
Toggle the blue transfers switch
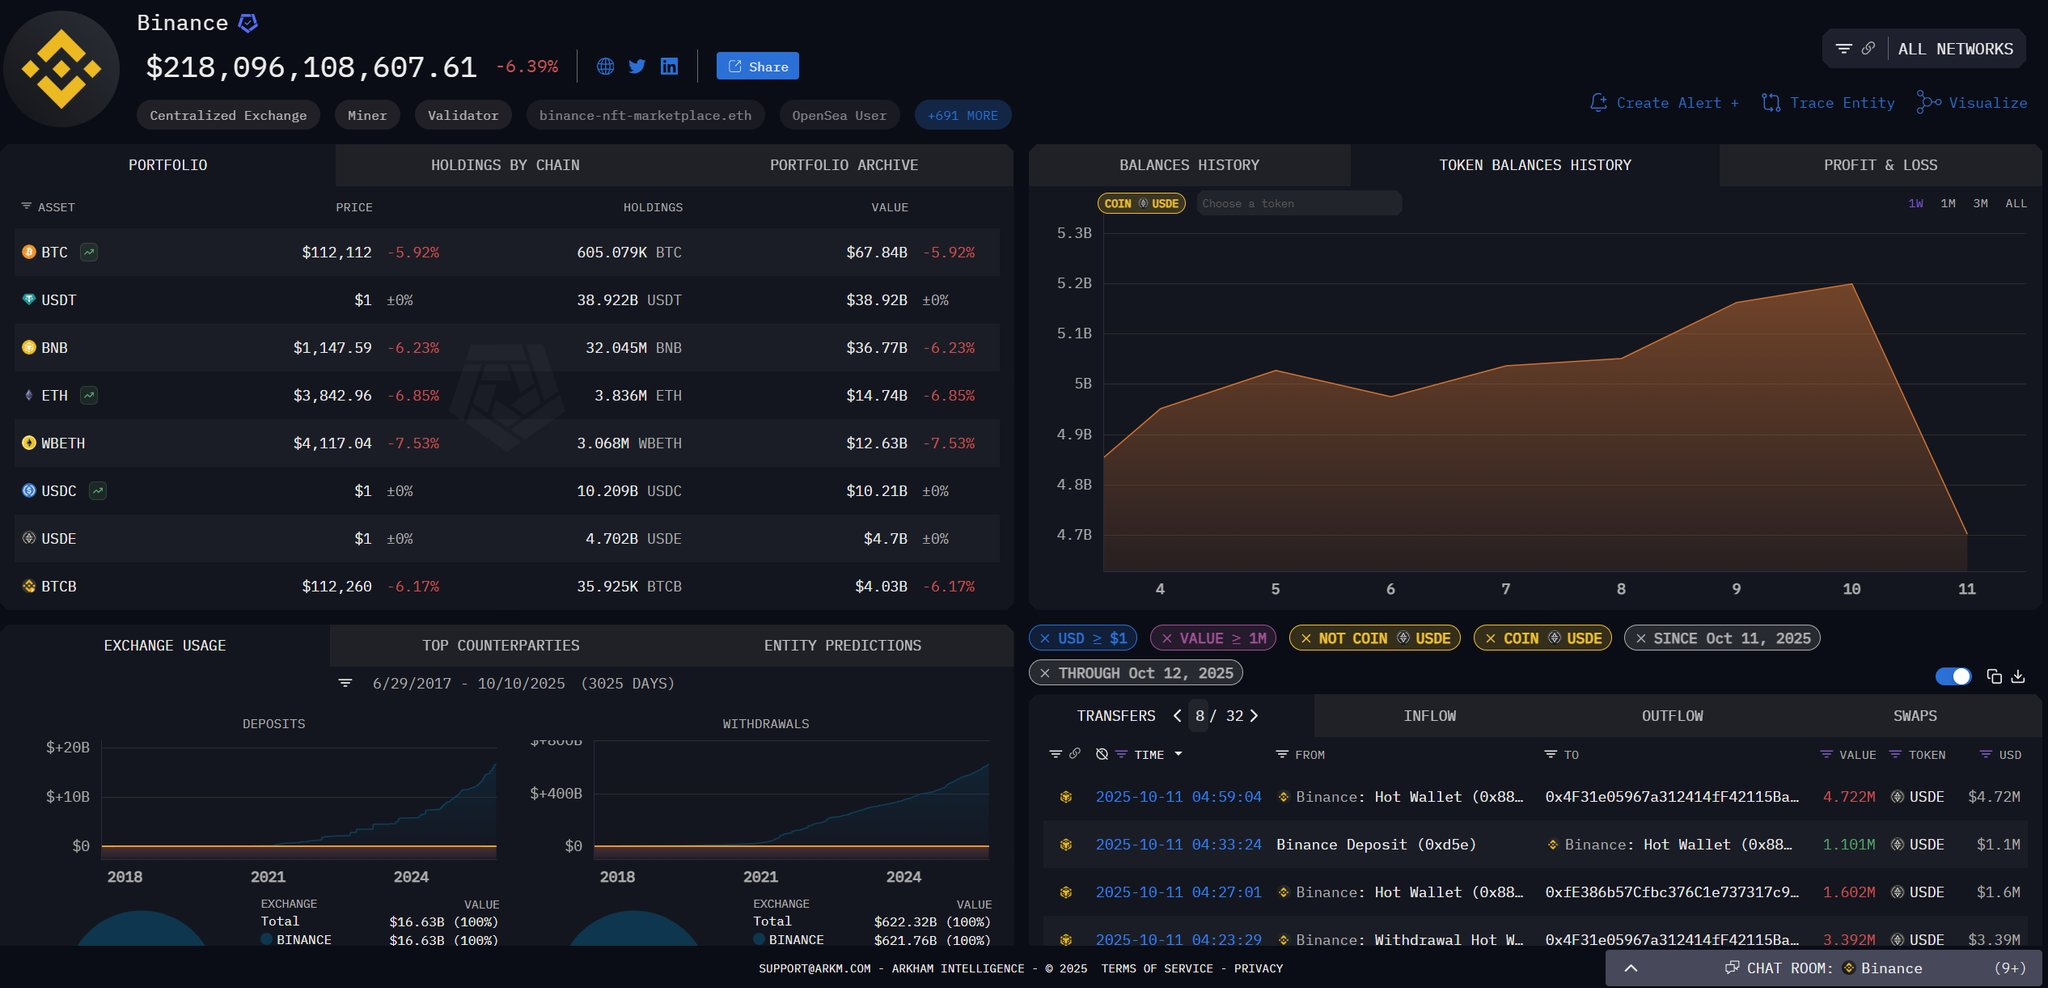click(x=1953, y=677)
